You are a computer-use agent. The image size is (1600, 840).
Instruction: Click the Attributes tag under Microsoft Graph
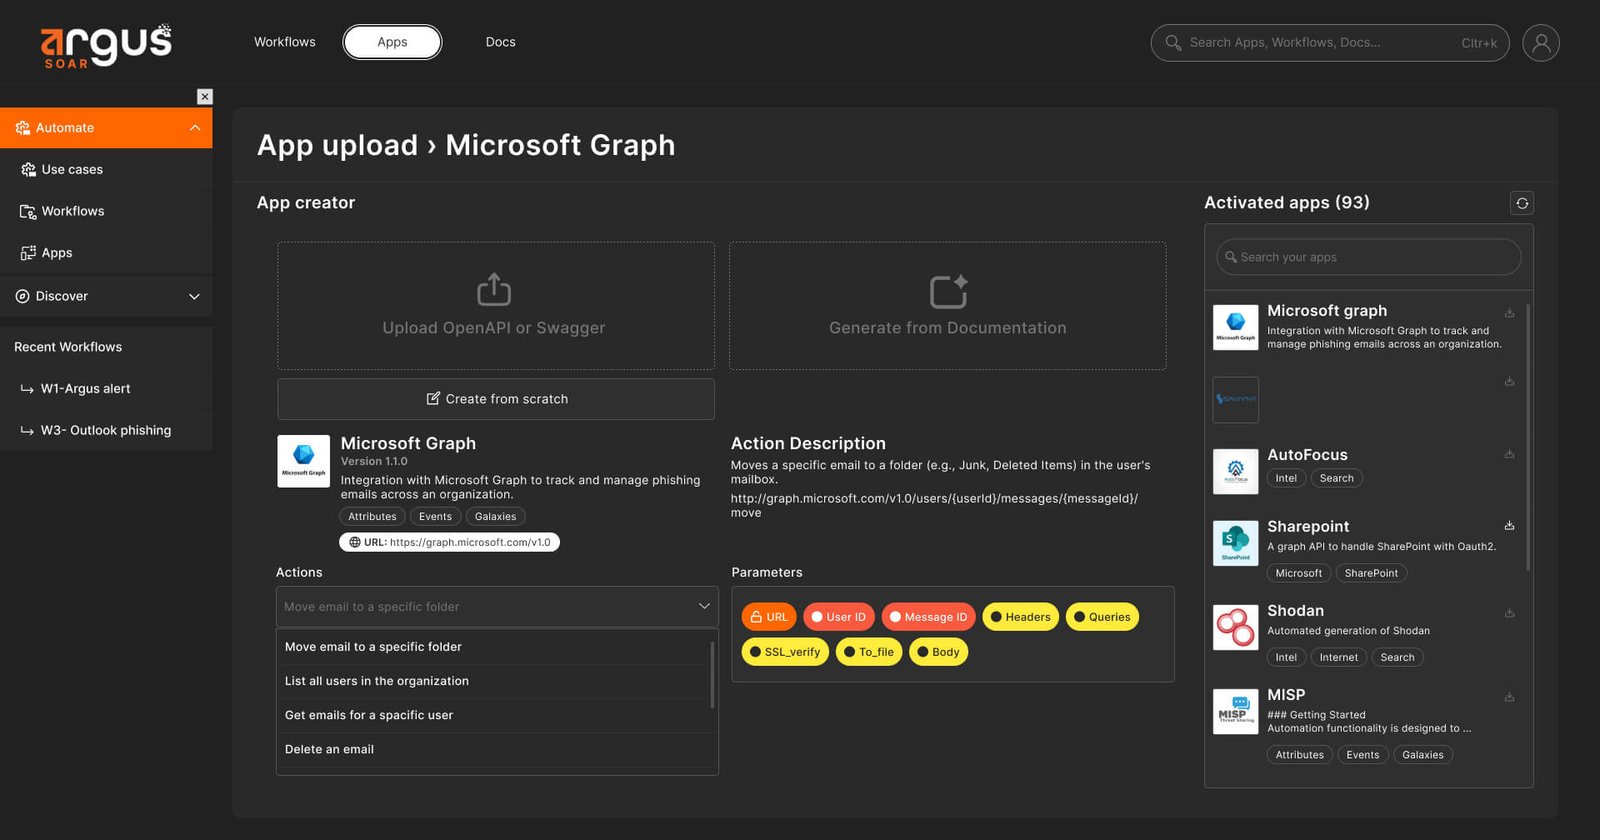coord(373,517)
